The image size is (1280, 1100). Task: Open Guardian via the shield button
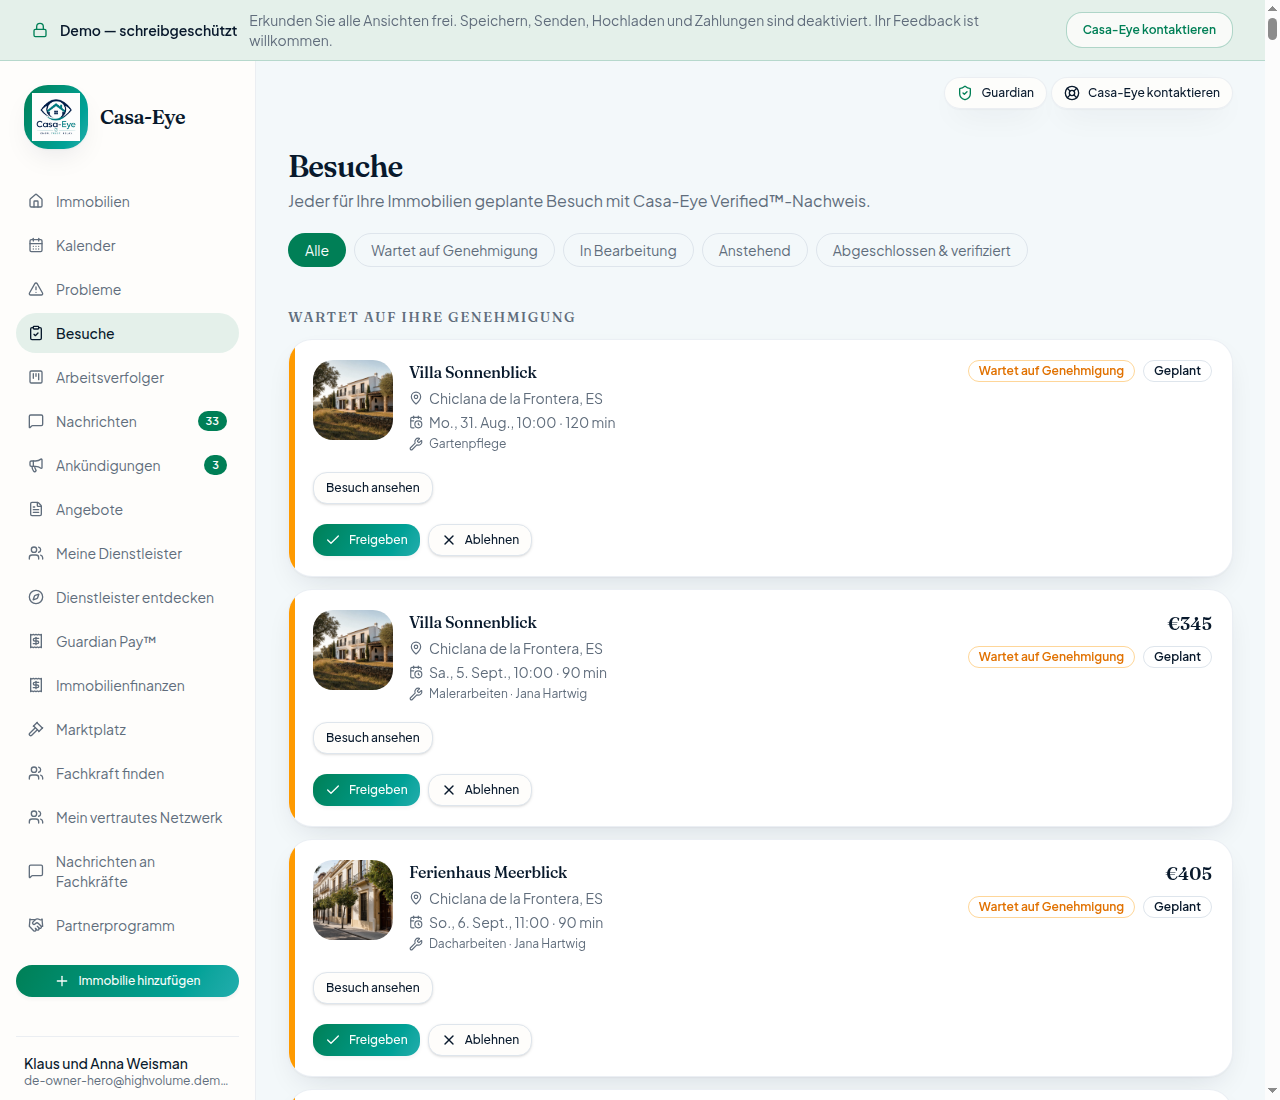tap(995, 93)
